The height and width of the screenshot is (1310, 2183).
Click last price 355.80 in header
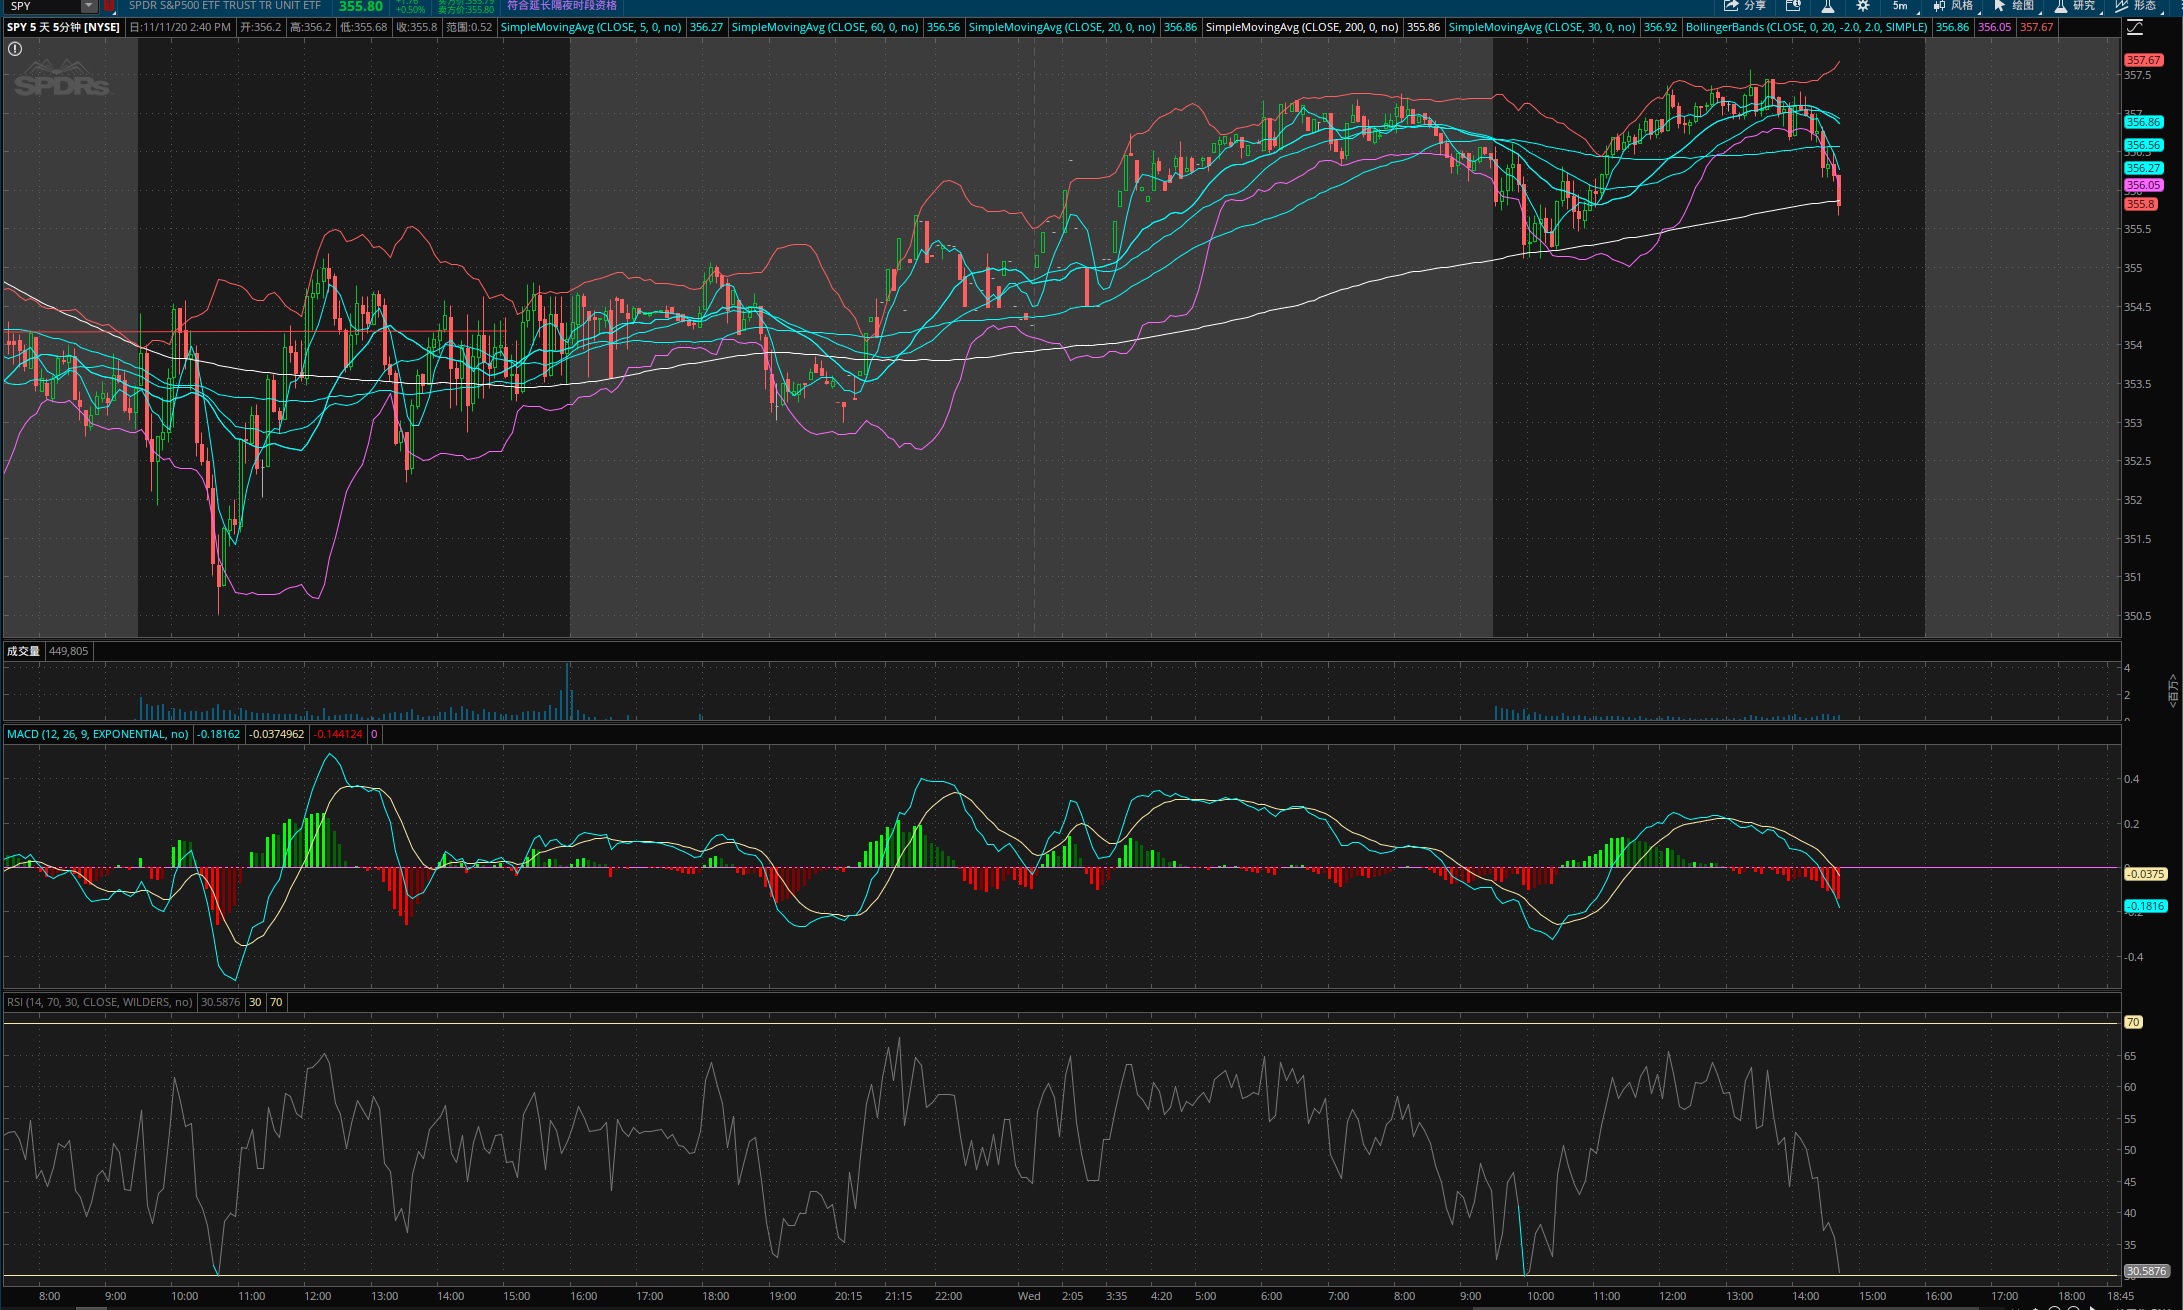(360, 6)
